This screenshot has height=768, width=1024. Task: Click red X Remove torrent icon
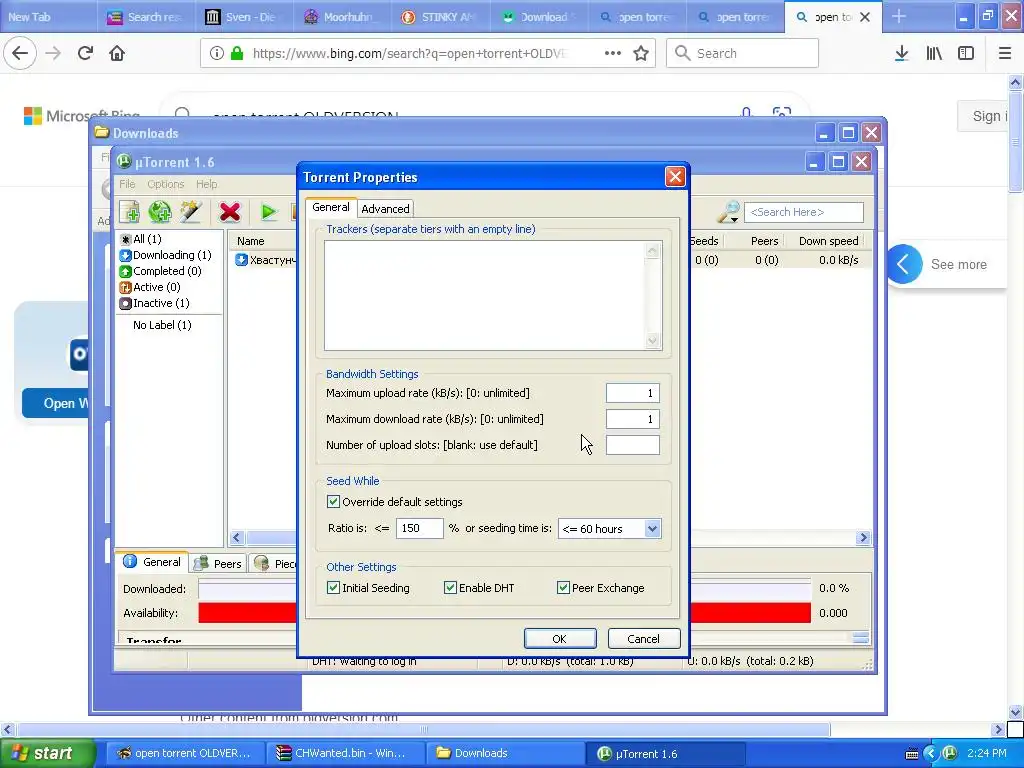(230, 212)
